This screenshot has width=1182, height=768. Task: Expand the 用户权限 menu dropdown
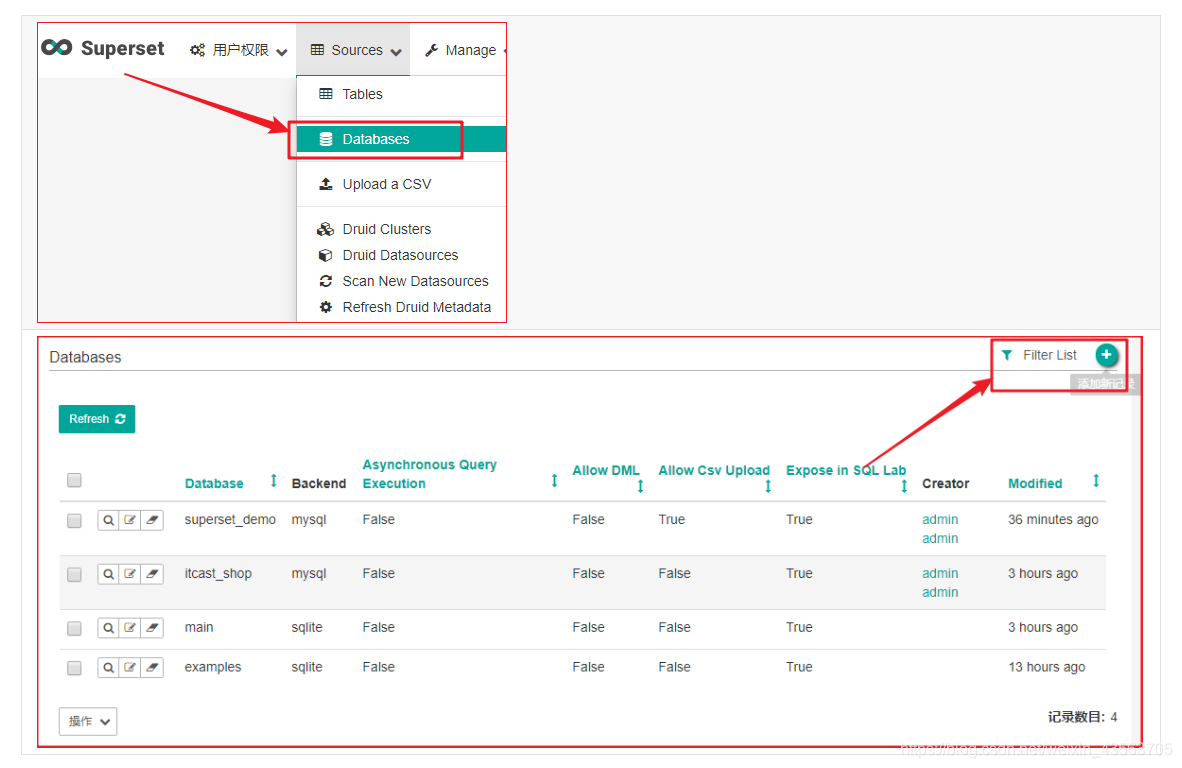239,50
